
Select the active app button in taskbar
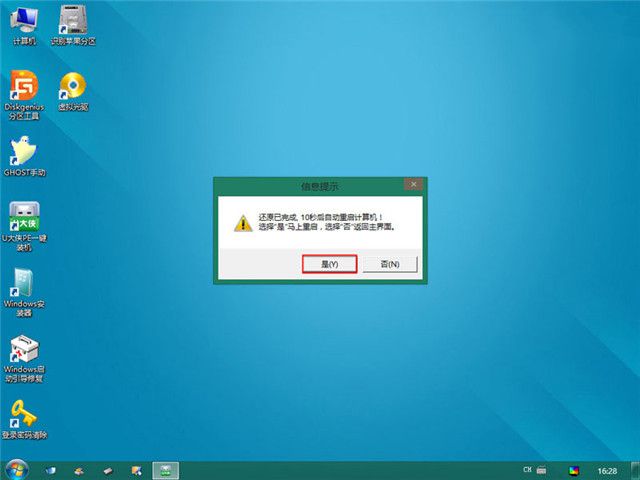point(165,469)
